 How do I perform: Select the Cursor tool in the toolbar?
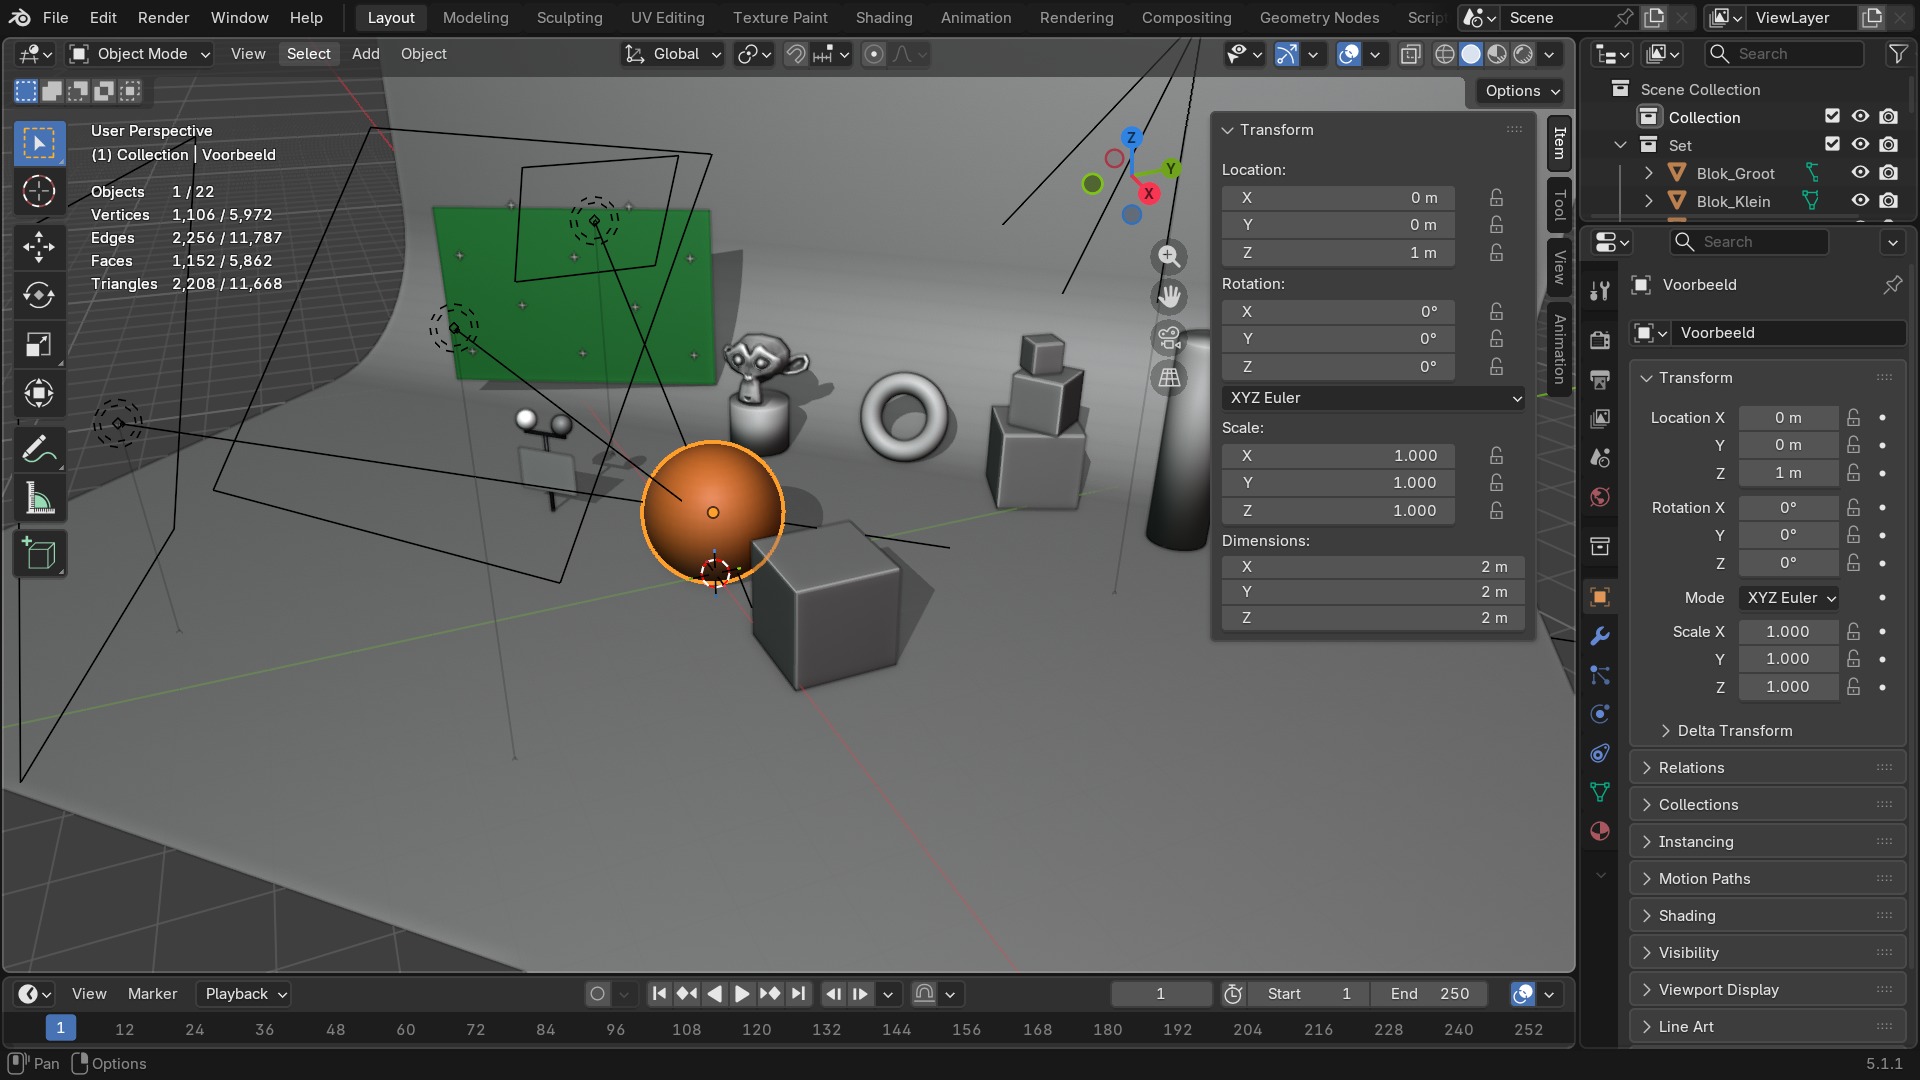[39, 191]
